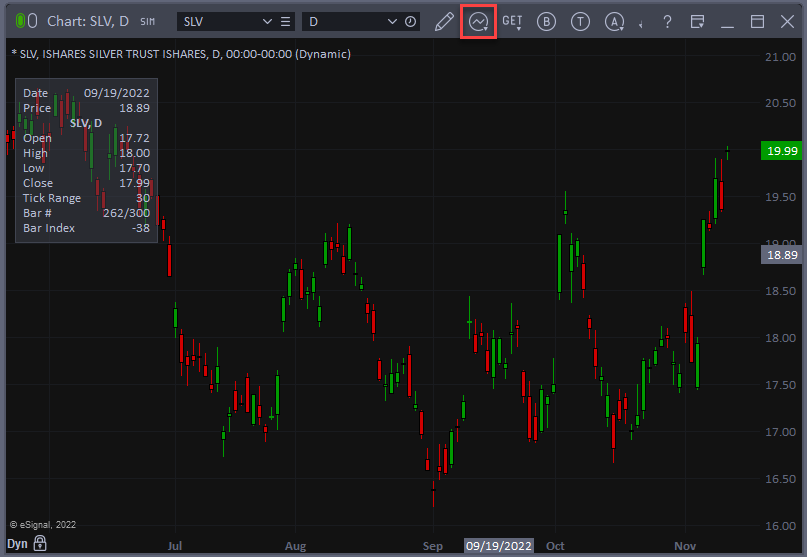The image size is (807, 557).
Task: Click the circled T toolbar icon
Action: [580, 22]
